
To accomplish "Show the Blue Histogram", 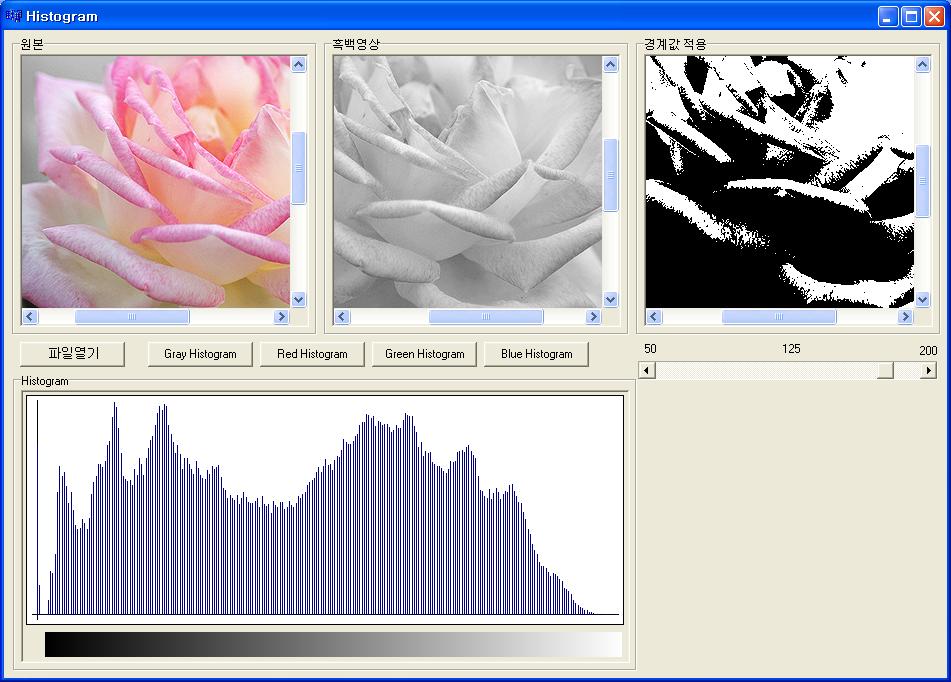I will point(536,354).
